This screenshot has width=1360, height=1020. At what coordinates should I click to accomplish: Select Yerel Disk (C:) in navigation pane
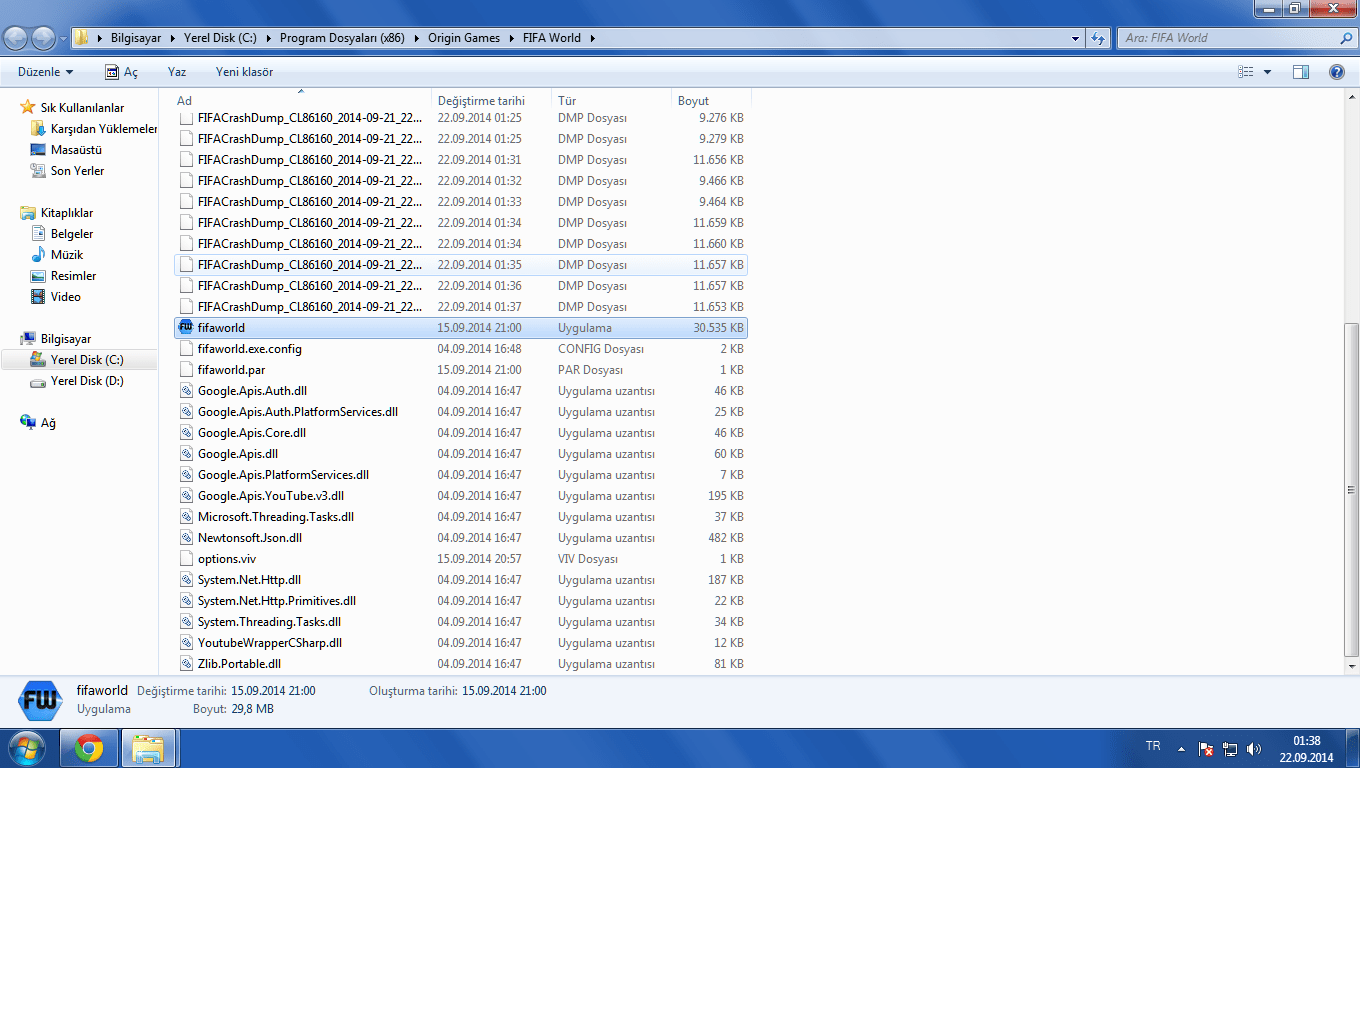(x=87, y=359)
